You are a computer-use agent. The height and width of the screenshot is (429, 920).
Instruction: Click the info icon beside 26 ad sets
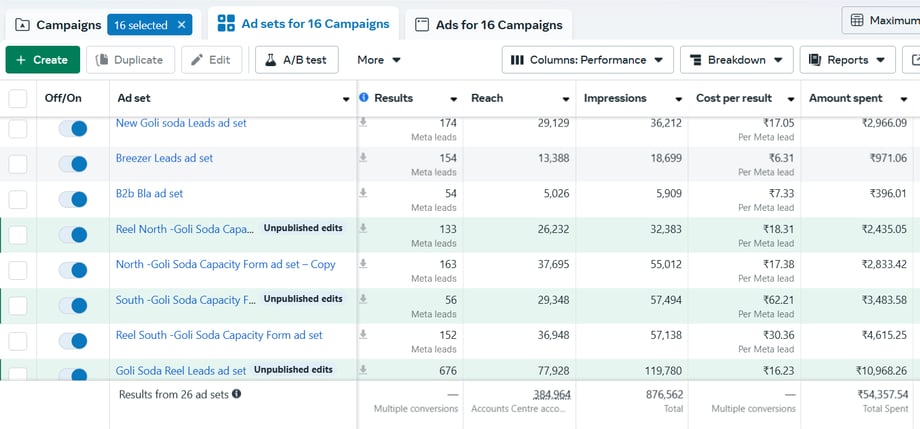[236, 394]
